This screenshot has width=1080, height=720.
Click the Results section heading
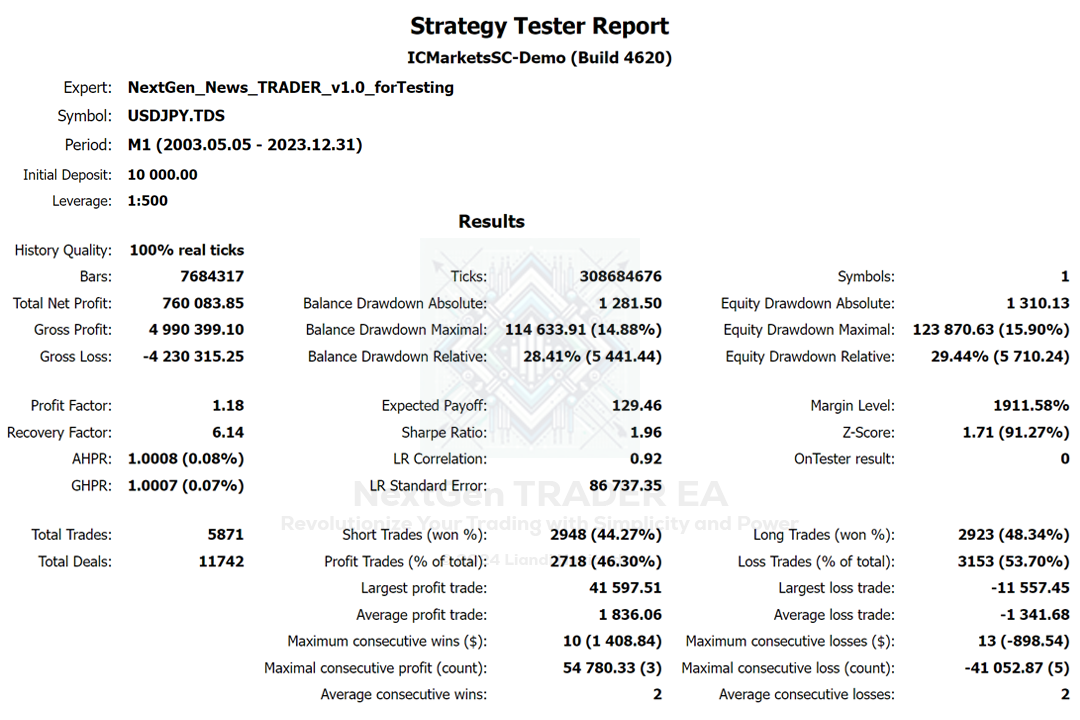click(x=491, y=222)
